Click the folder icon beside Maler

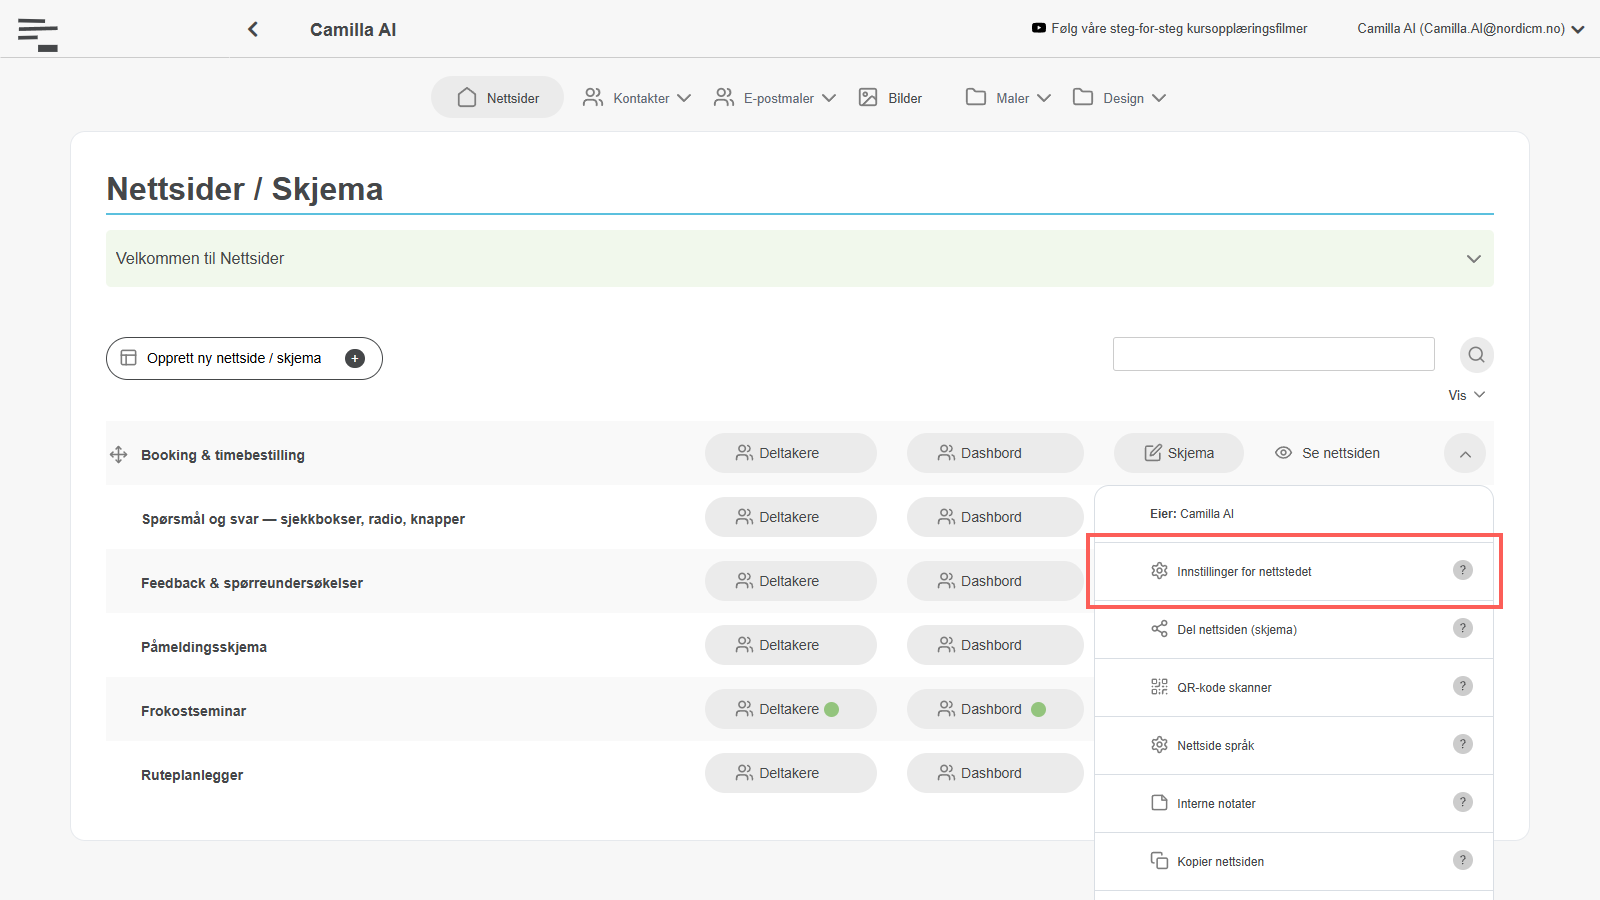pos(976,97)
